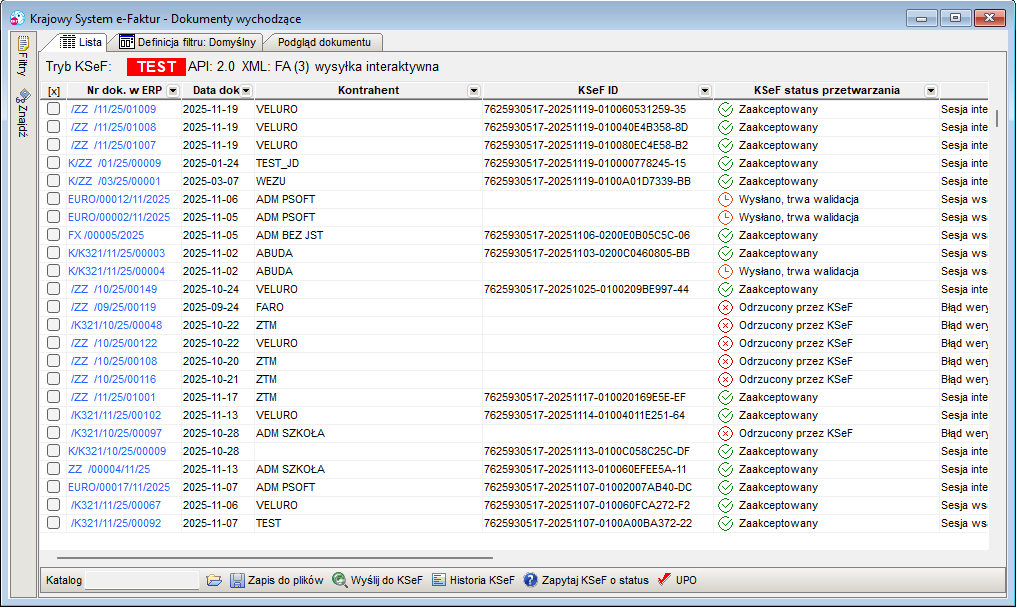
Task: Click the clock status icon for K/K321/11/25/00004
Action: [x=726, y=271]
